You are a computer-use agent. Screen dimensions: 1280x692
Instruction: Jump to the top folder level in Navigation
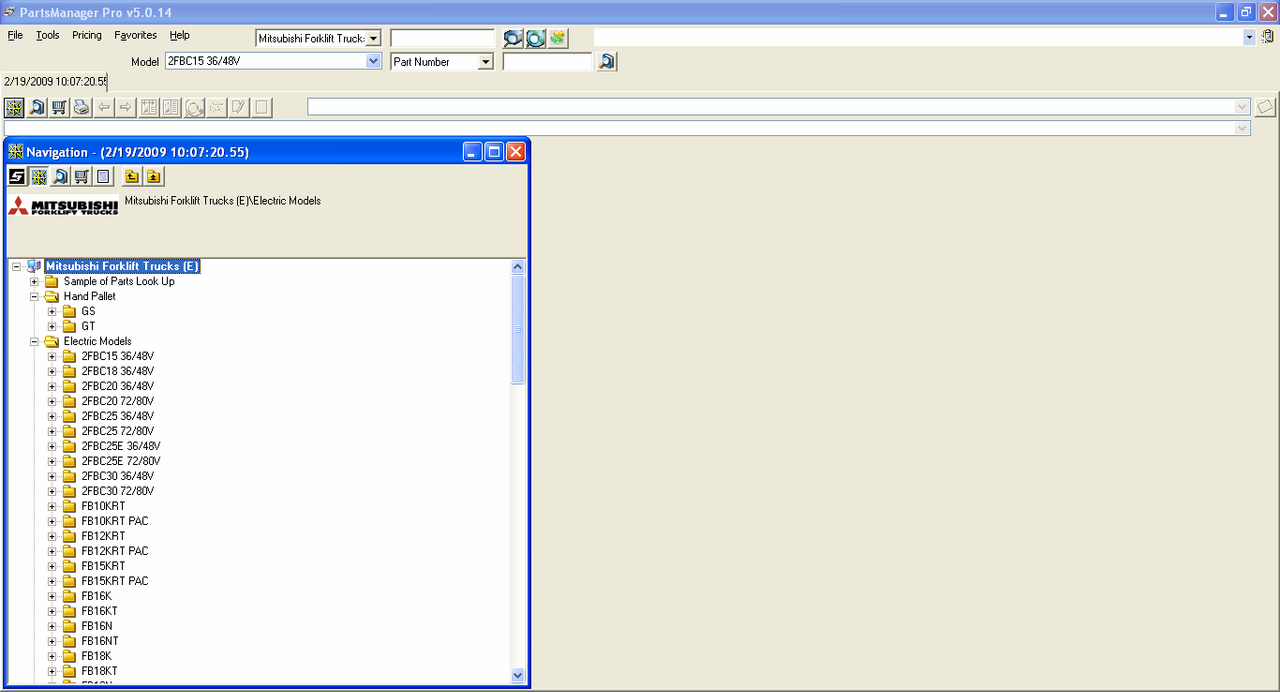(x=153, y=177)
